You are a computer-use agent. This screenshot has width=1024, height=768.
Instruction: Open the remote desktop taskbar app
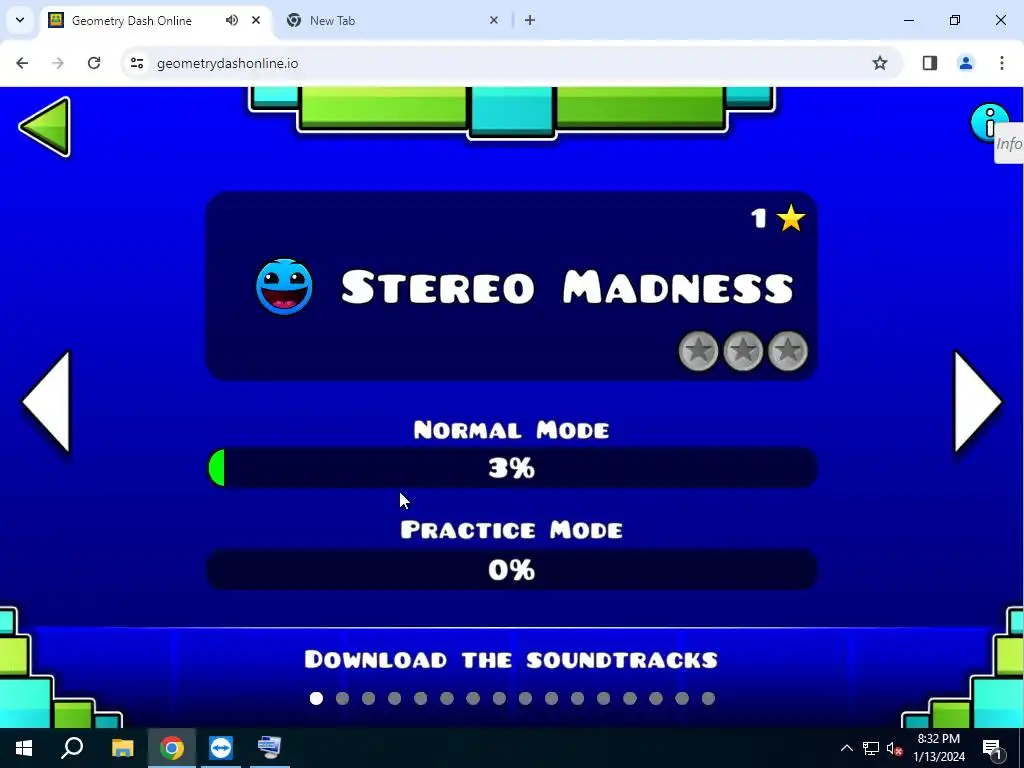point(269,748)
